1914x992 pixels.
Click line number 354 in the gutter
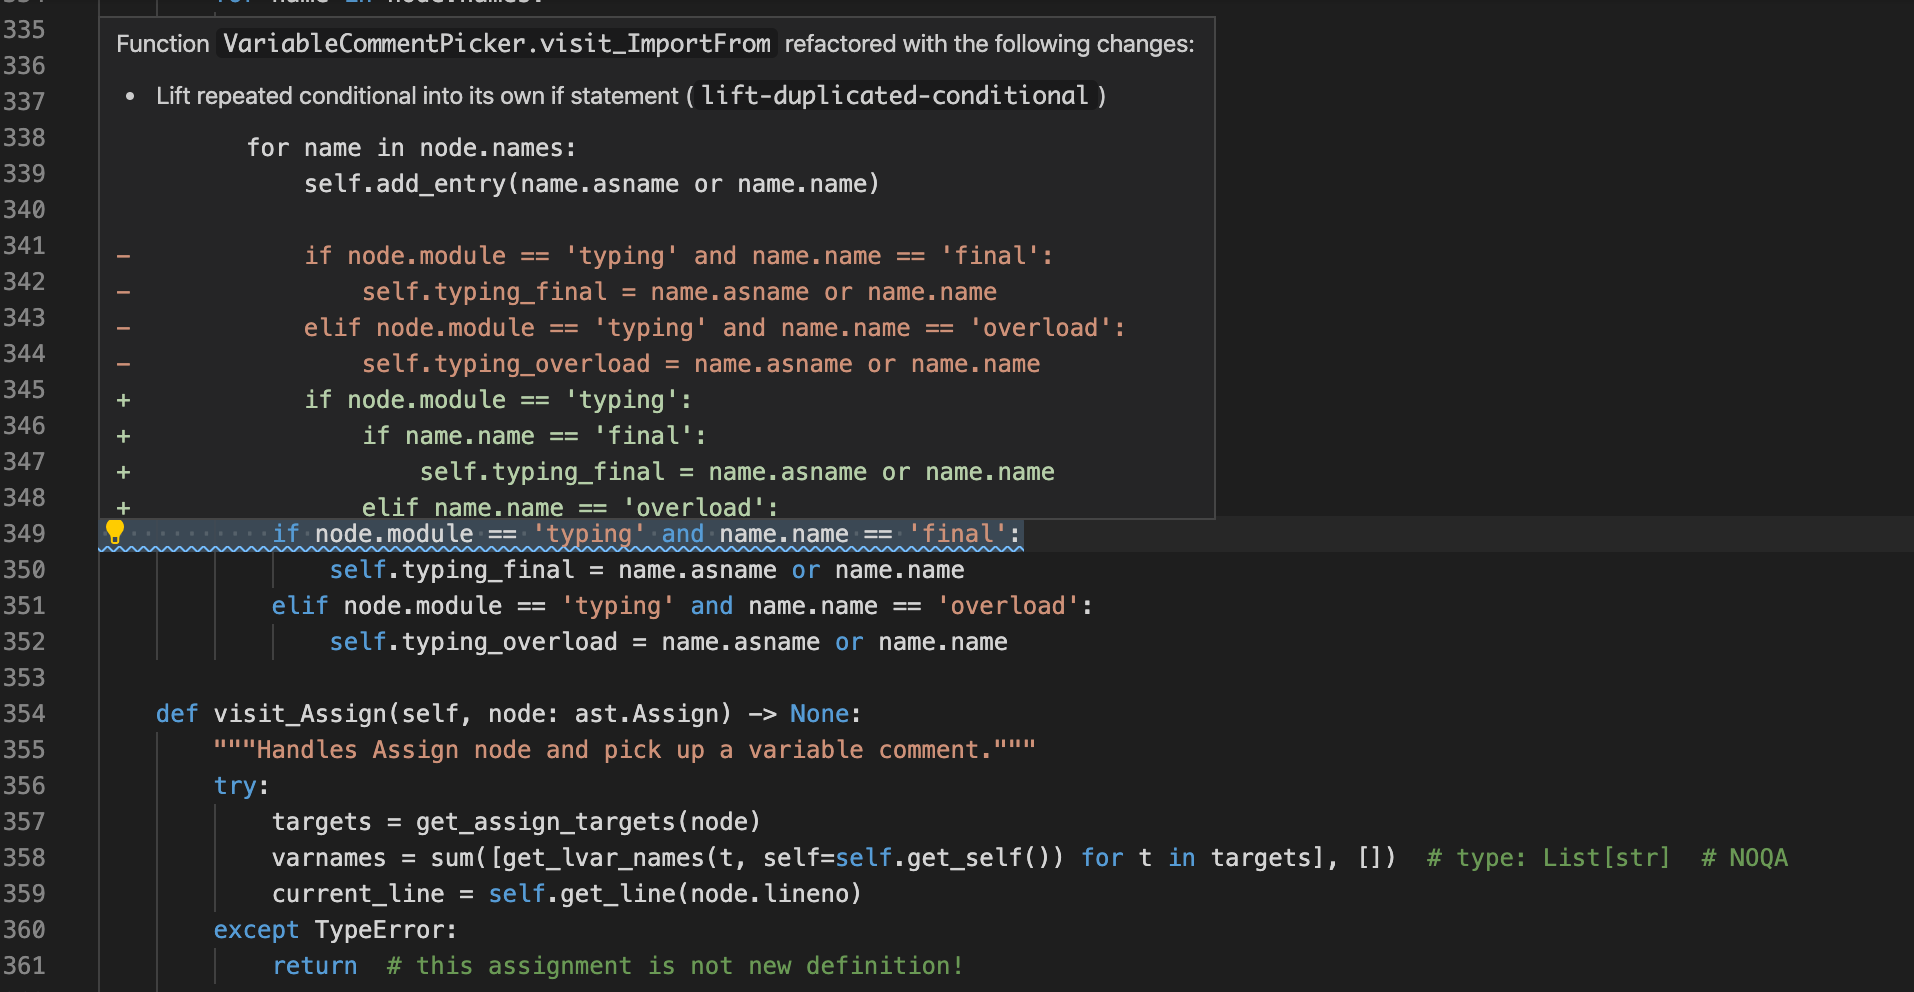pyautogui.click(x=24, y=714)
